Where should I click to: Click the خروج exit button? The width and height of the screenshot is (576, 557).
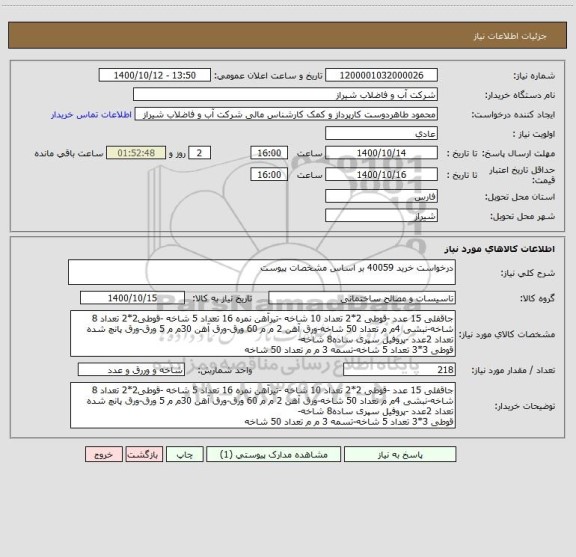point(104,454)
